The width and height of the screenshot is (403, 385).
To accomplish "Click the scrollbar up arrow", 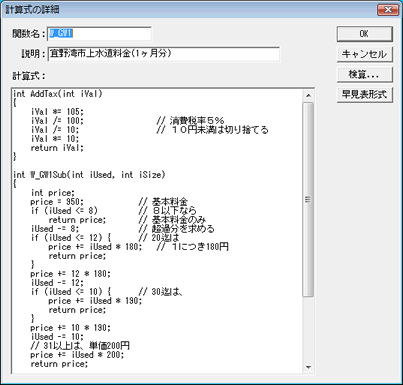I will click(x=308, y=96).
